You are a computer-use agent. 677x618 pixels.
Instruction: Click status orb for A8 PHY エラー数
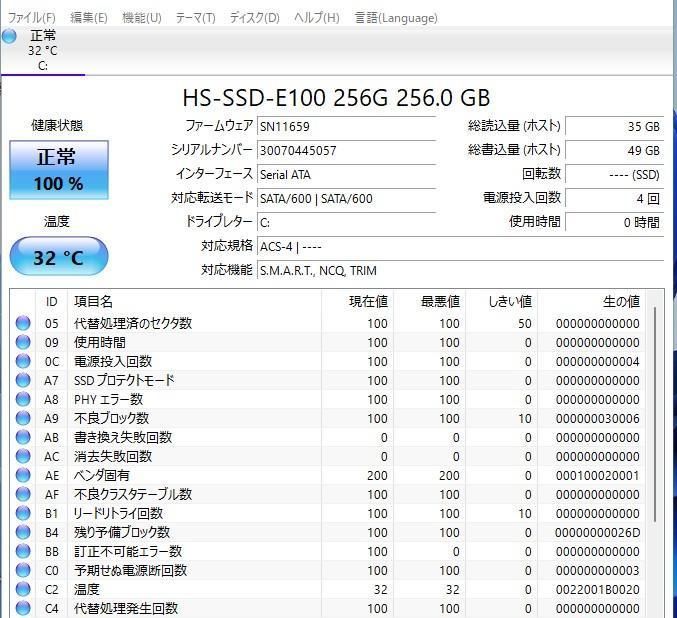[23, 399]
